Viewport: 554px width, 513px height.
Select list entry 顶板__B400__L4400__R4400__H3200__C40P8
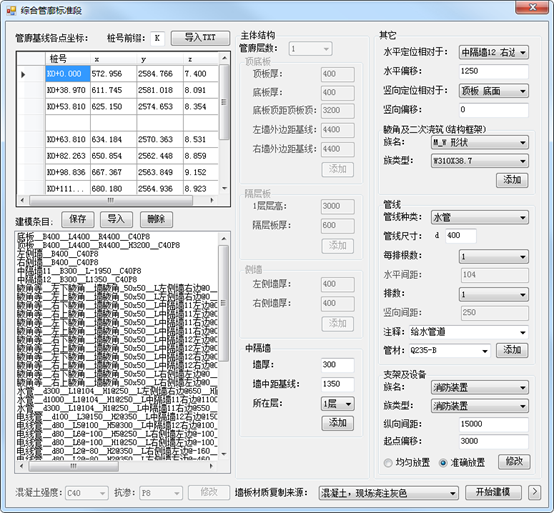(x=98, y=245)
